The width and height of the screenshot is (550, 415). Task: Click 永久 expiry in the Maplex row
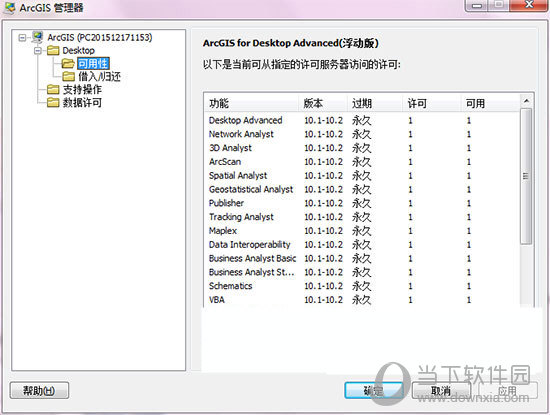(362, 231)
